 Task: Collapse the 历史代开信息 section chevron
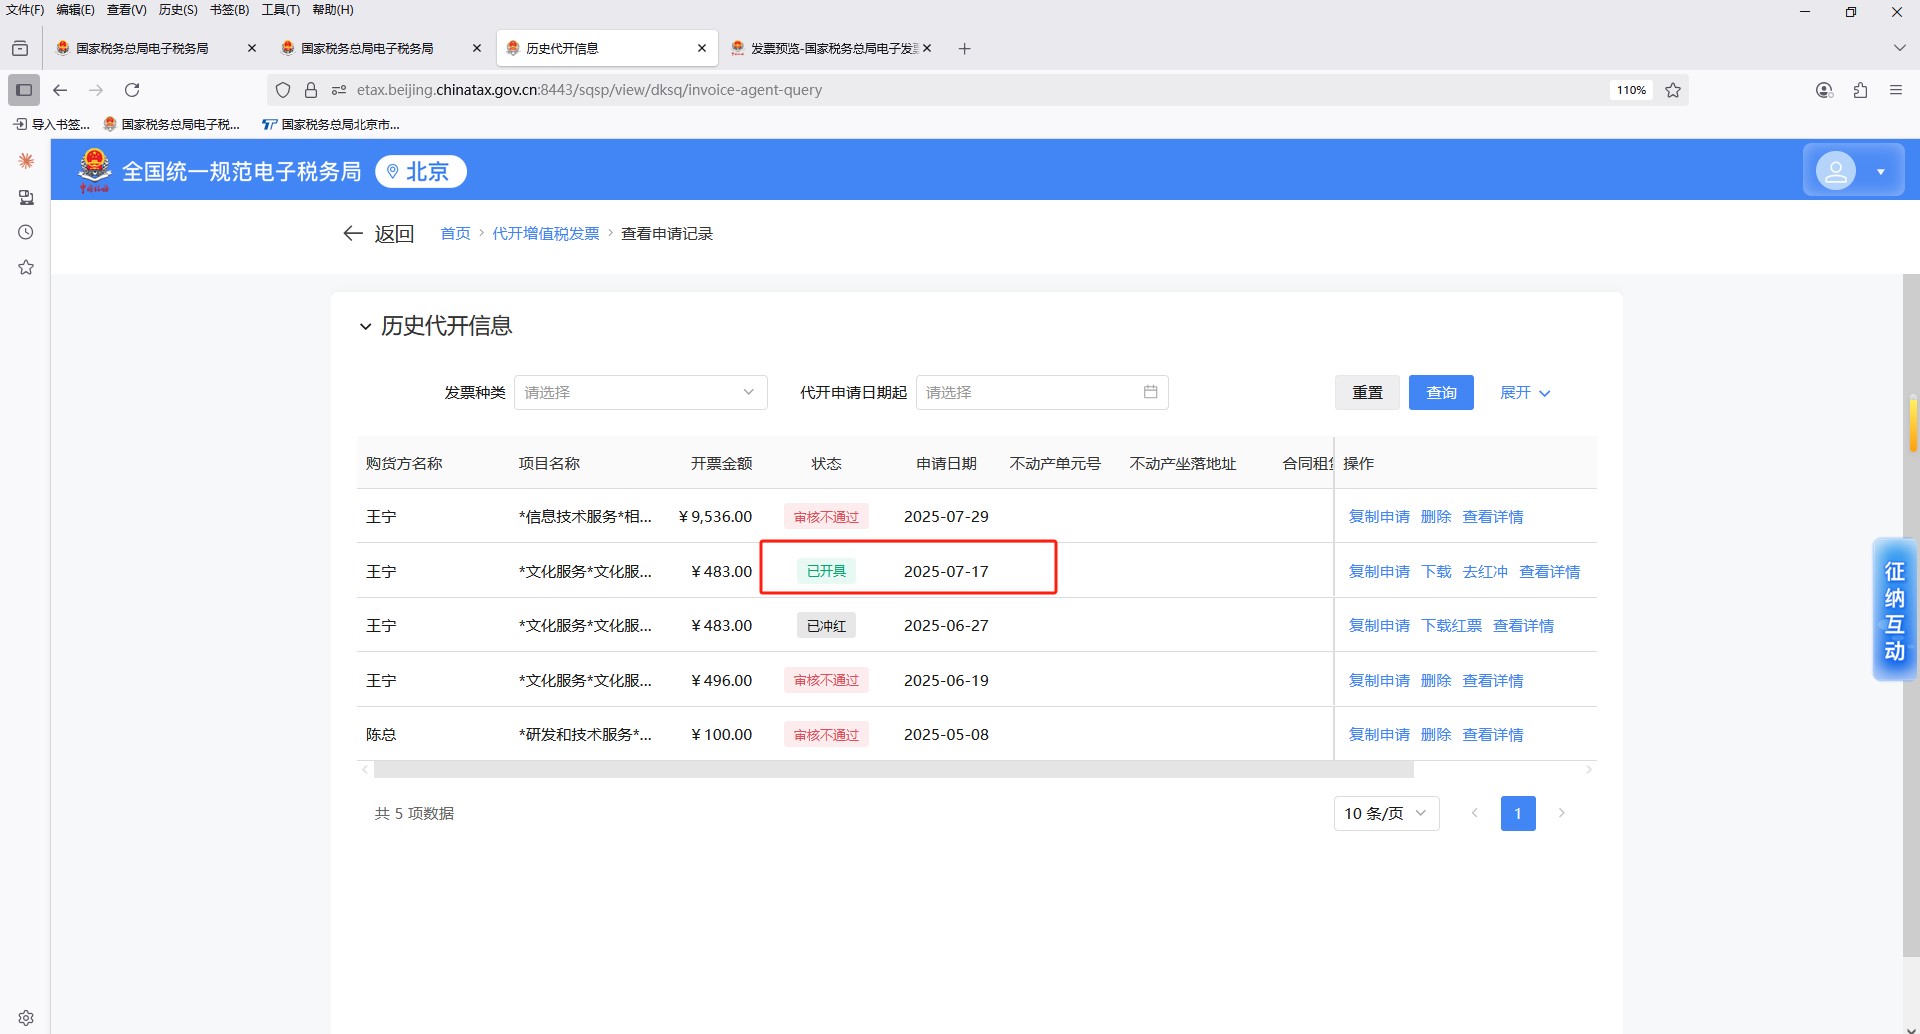365,326
